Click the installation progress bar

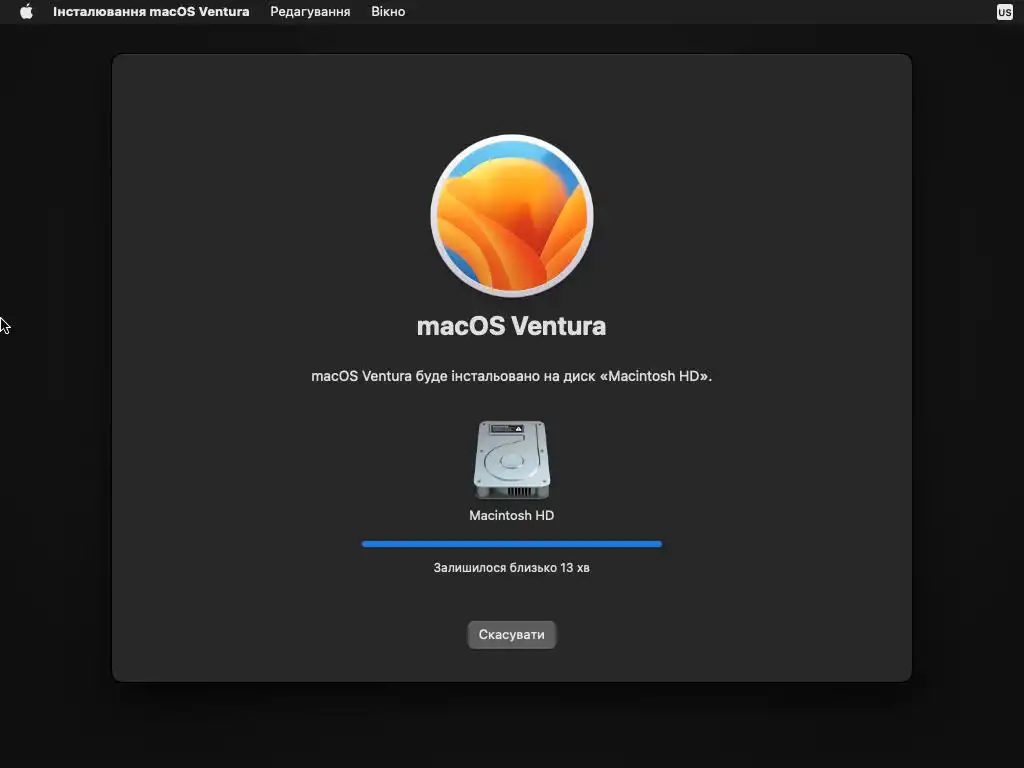tap(511, 544)
